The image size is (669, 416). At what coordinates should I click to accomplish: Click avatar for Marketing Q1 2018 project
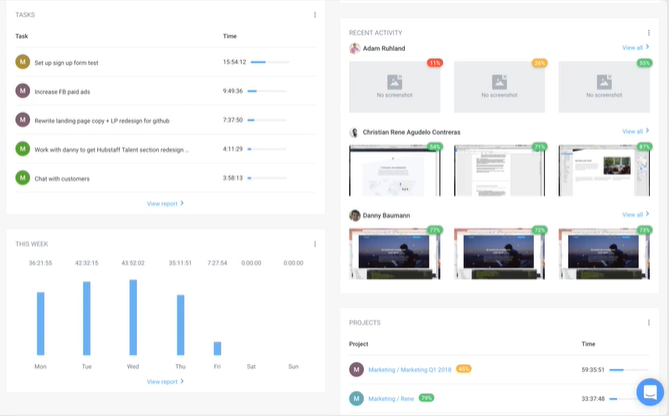click(x=356, y=369)
